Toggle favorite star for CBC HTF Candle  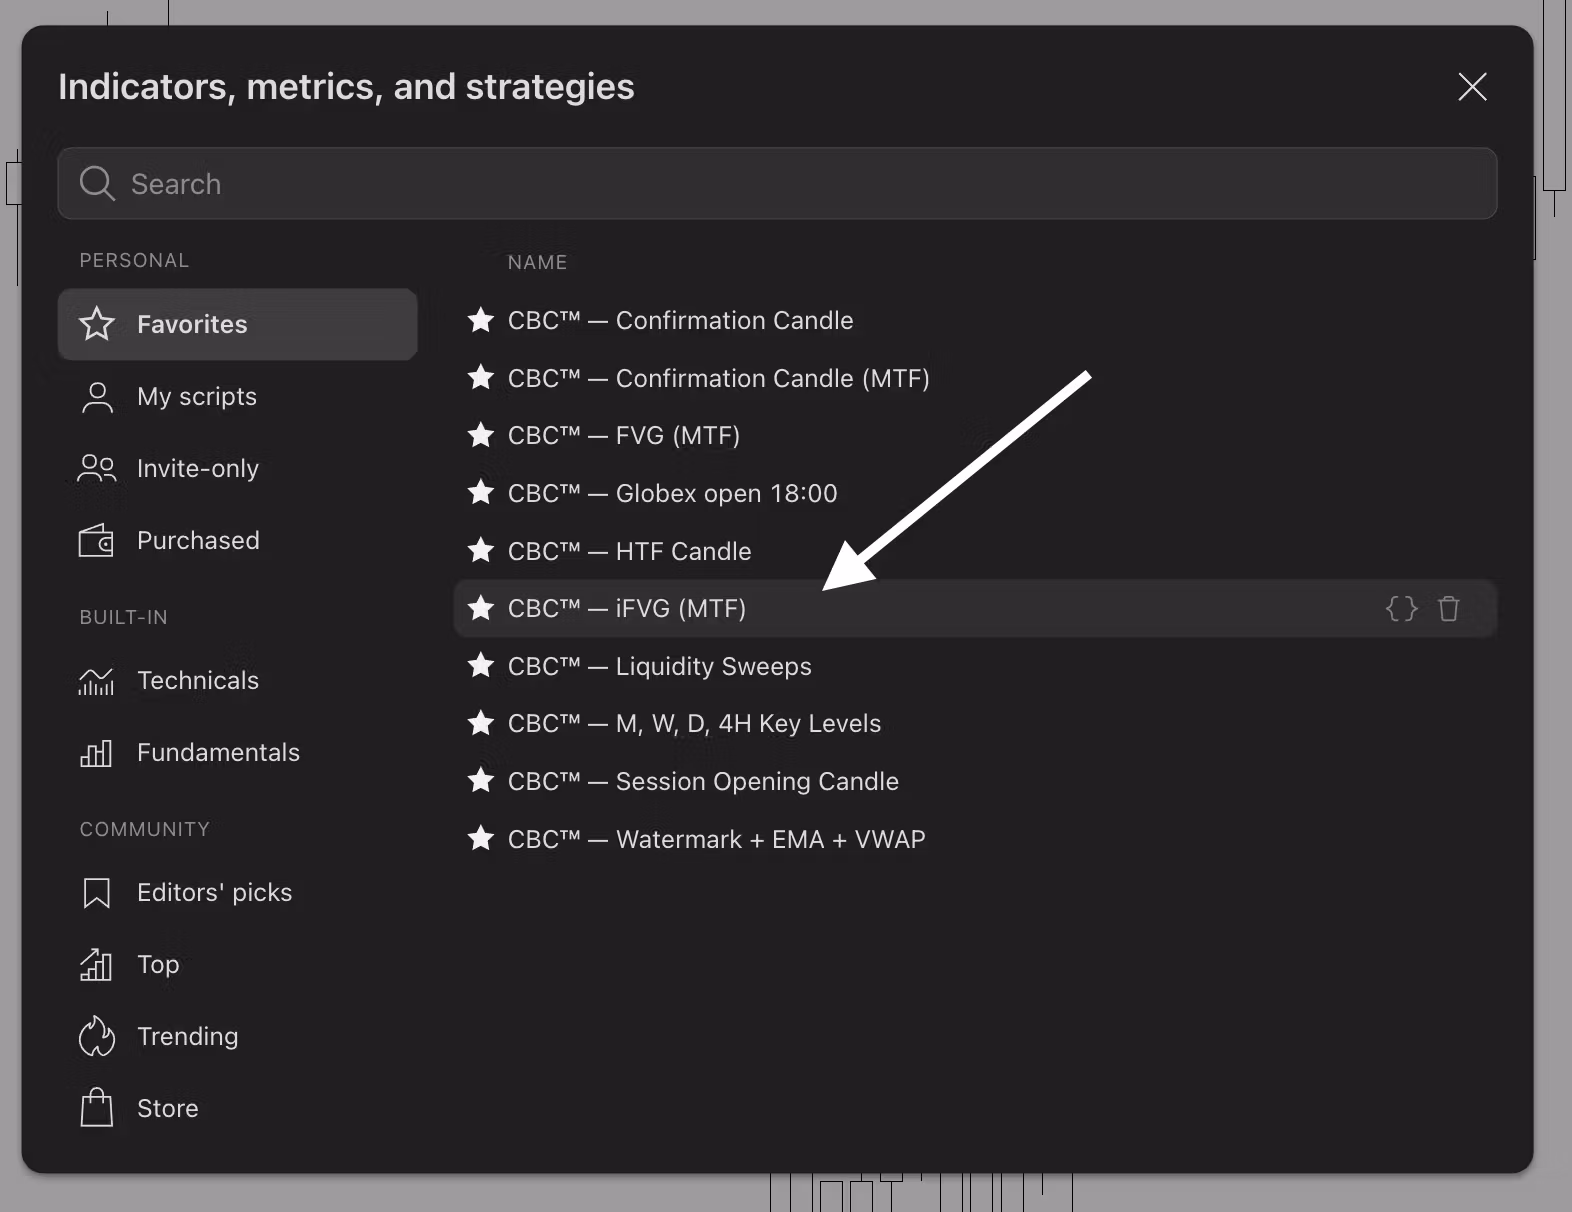click(x=481, y=551)
